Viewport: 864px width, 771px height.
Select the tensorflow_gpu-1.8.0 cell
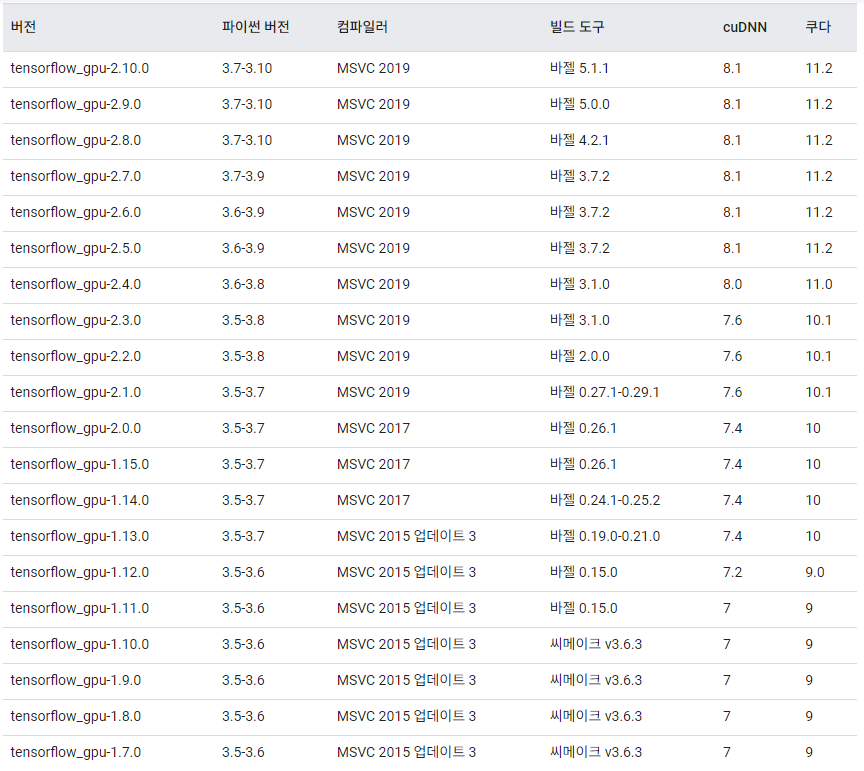pyautogui.click(x=76, y=716)
